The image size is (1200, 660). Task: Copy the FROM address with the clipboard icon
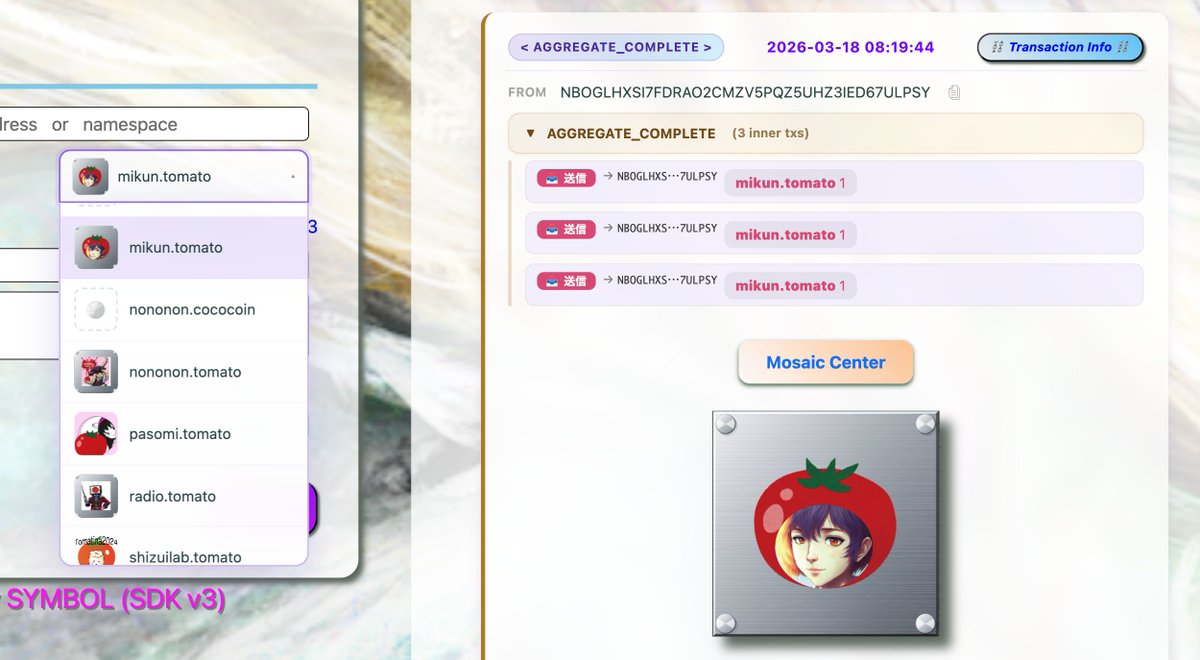[x=954, y=93]
